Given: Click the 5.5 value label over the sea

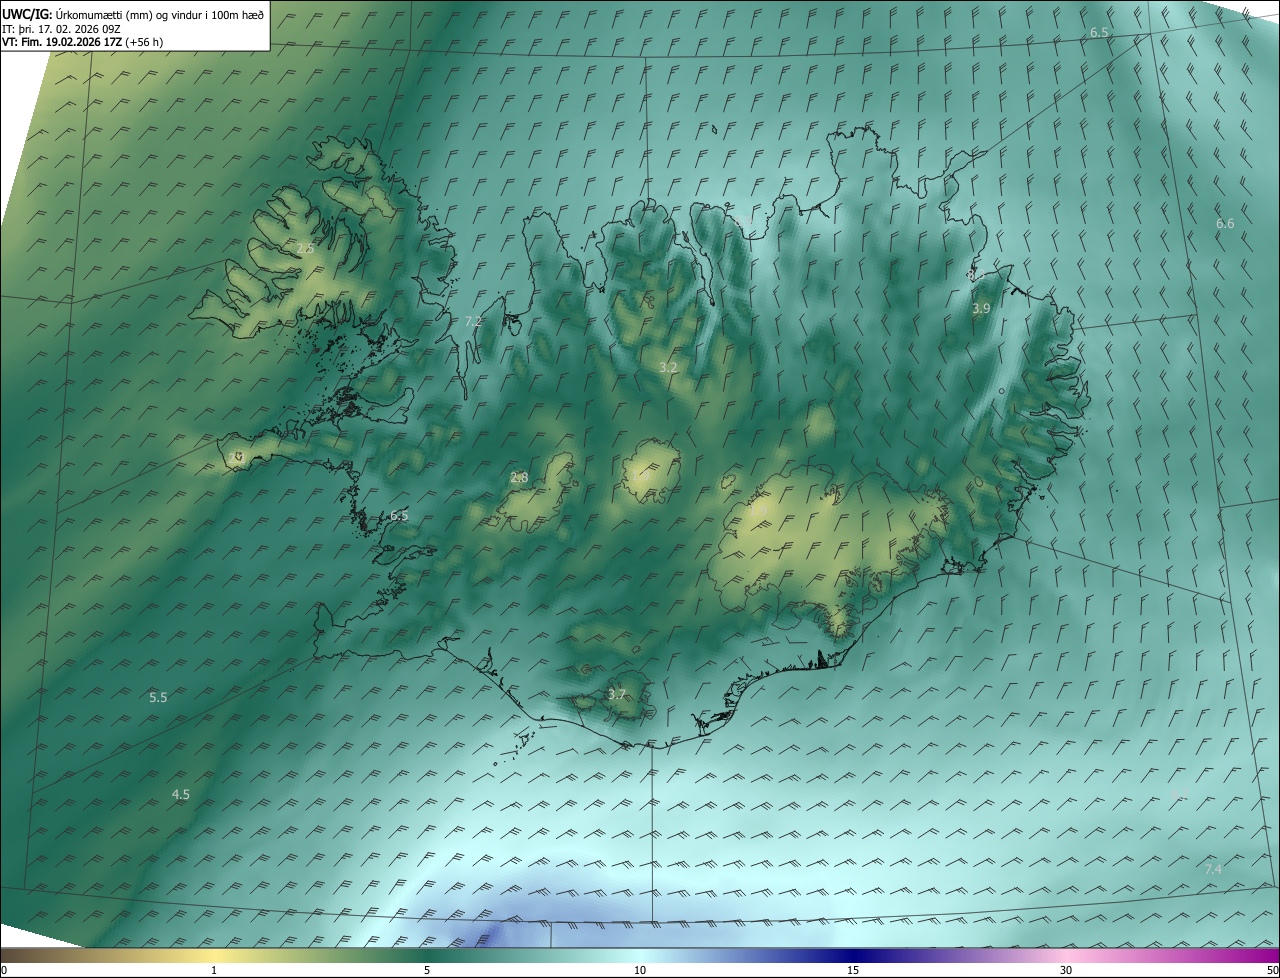Looking at the screenshot, I should [x=158, y=698].
